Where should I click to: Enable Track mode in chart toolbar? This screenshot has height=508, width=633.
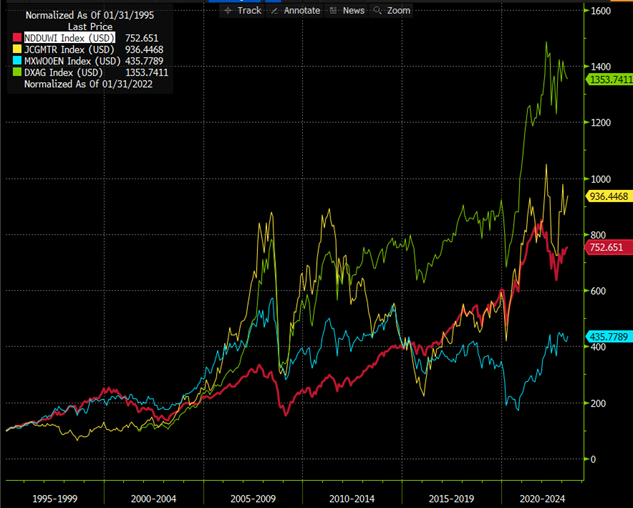250,10
